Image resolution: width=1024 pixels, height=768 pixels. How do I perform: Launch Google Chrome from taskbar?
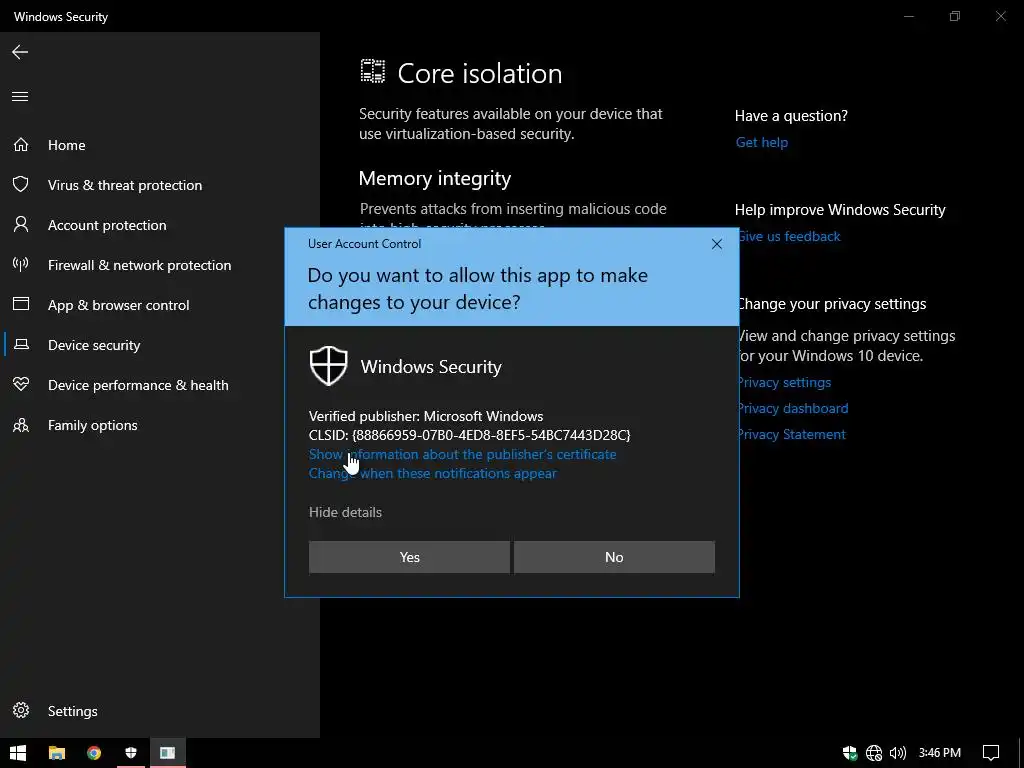(x=94, y=753)
